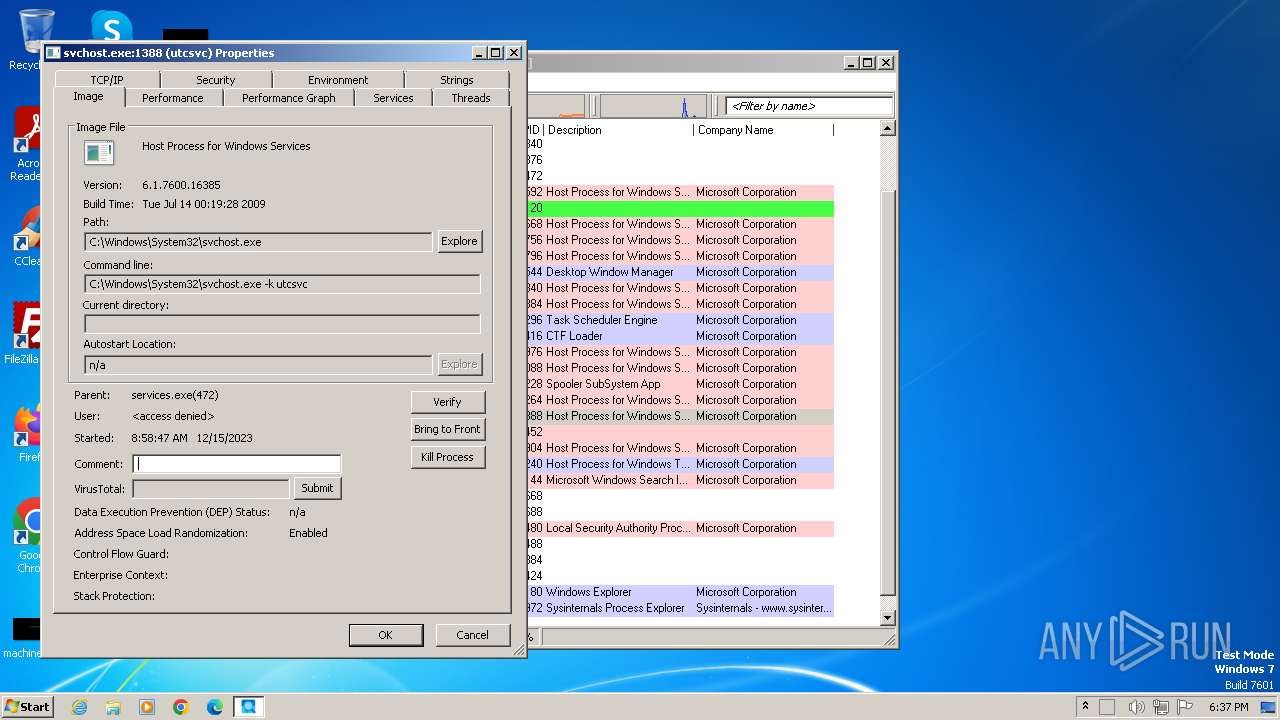Click the CPU history graph in toolbar
The image size is (1280, 720).
pyautogui.click(x=652, y=106)
